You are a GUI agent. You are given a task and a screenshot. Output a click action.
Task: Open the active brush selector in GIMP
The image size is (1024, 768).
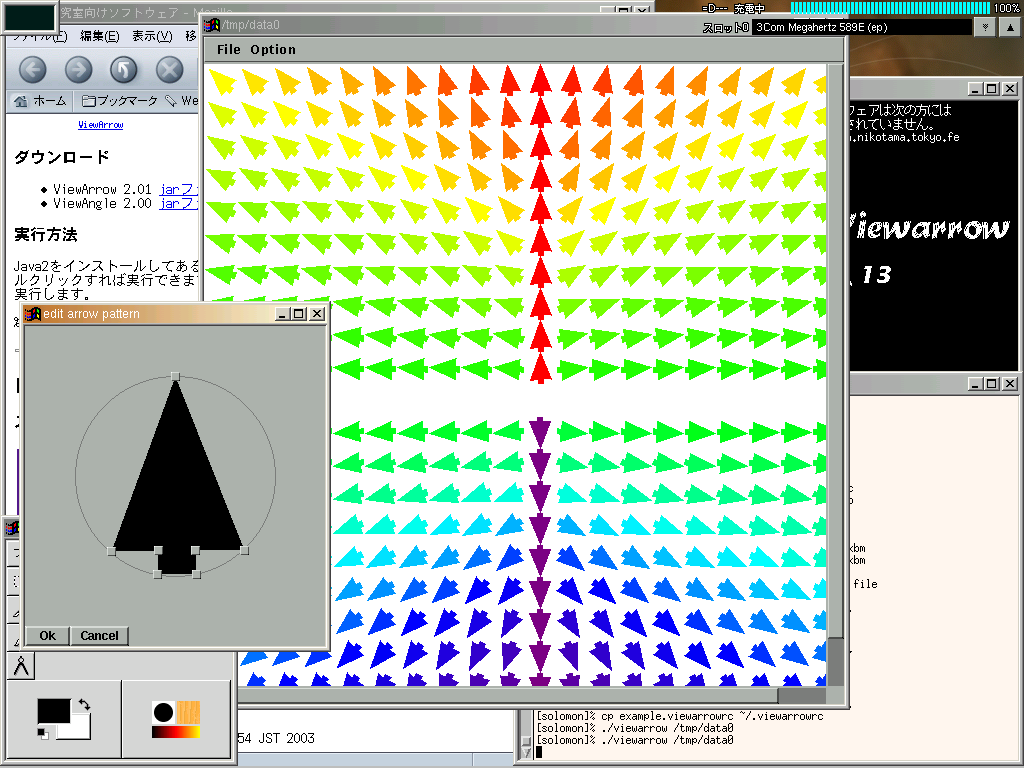point(163,712)
